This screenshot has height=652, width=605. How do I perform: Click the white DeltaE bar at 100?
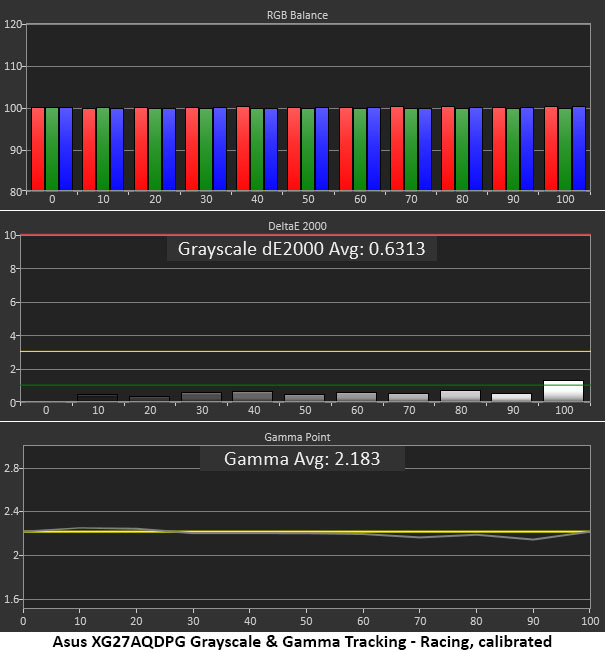tap(563, 391)
